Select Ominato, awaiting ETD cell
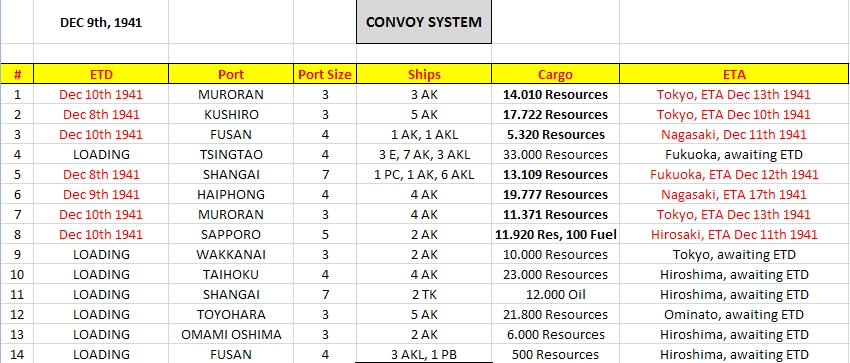The image size is (850, 363). (x=734, y=314)
